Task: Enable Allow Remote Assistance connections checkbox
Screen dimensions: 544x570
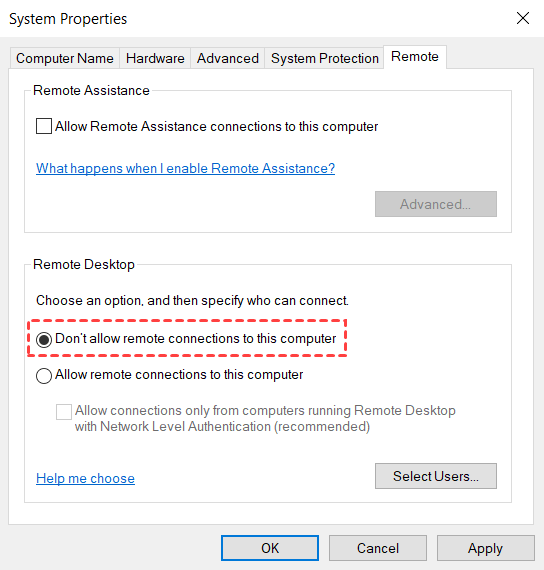Action: click(44, 126)
